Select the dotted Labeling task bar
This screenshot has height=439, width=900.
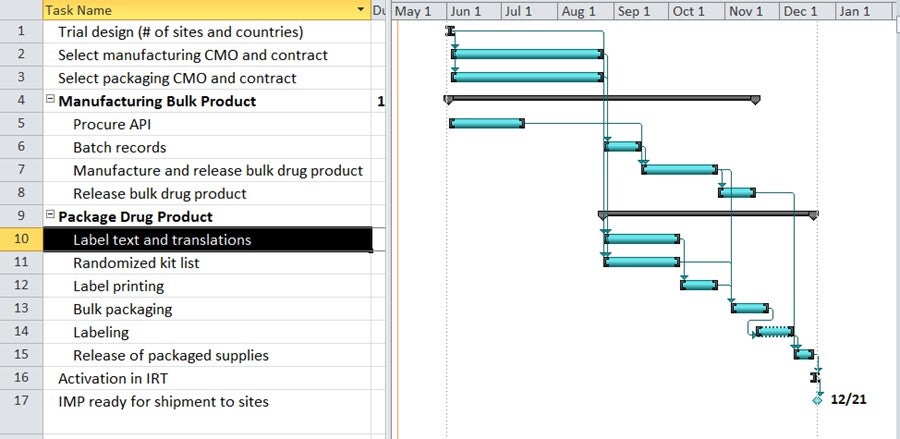tap(775, 331)
